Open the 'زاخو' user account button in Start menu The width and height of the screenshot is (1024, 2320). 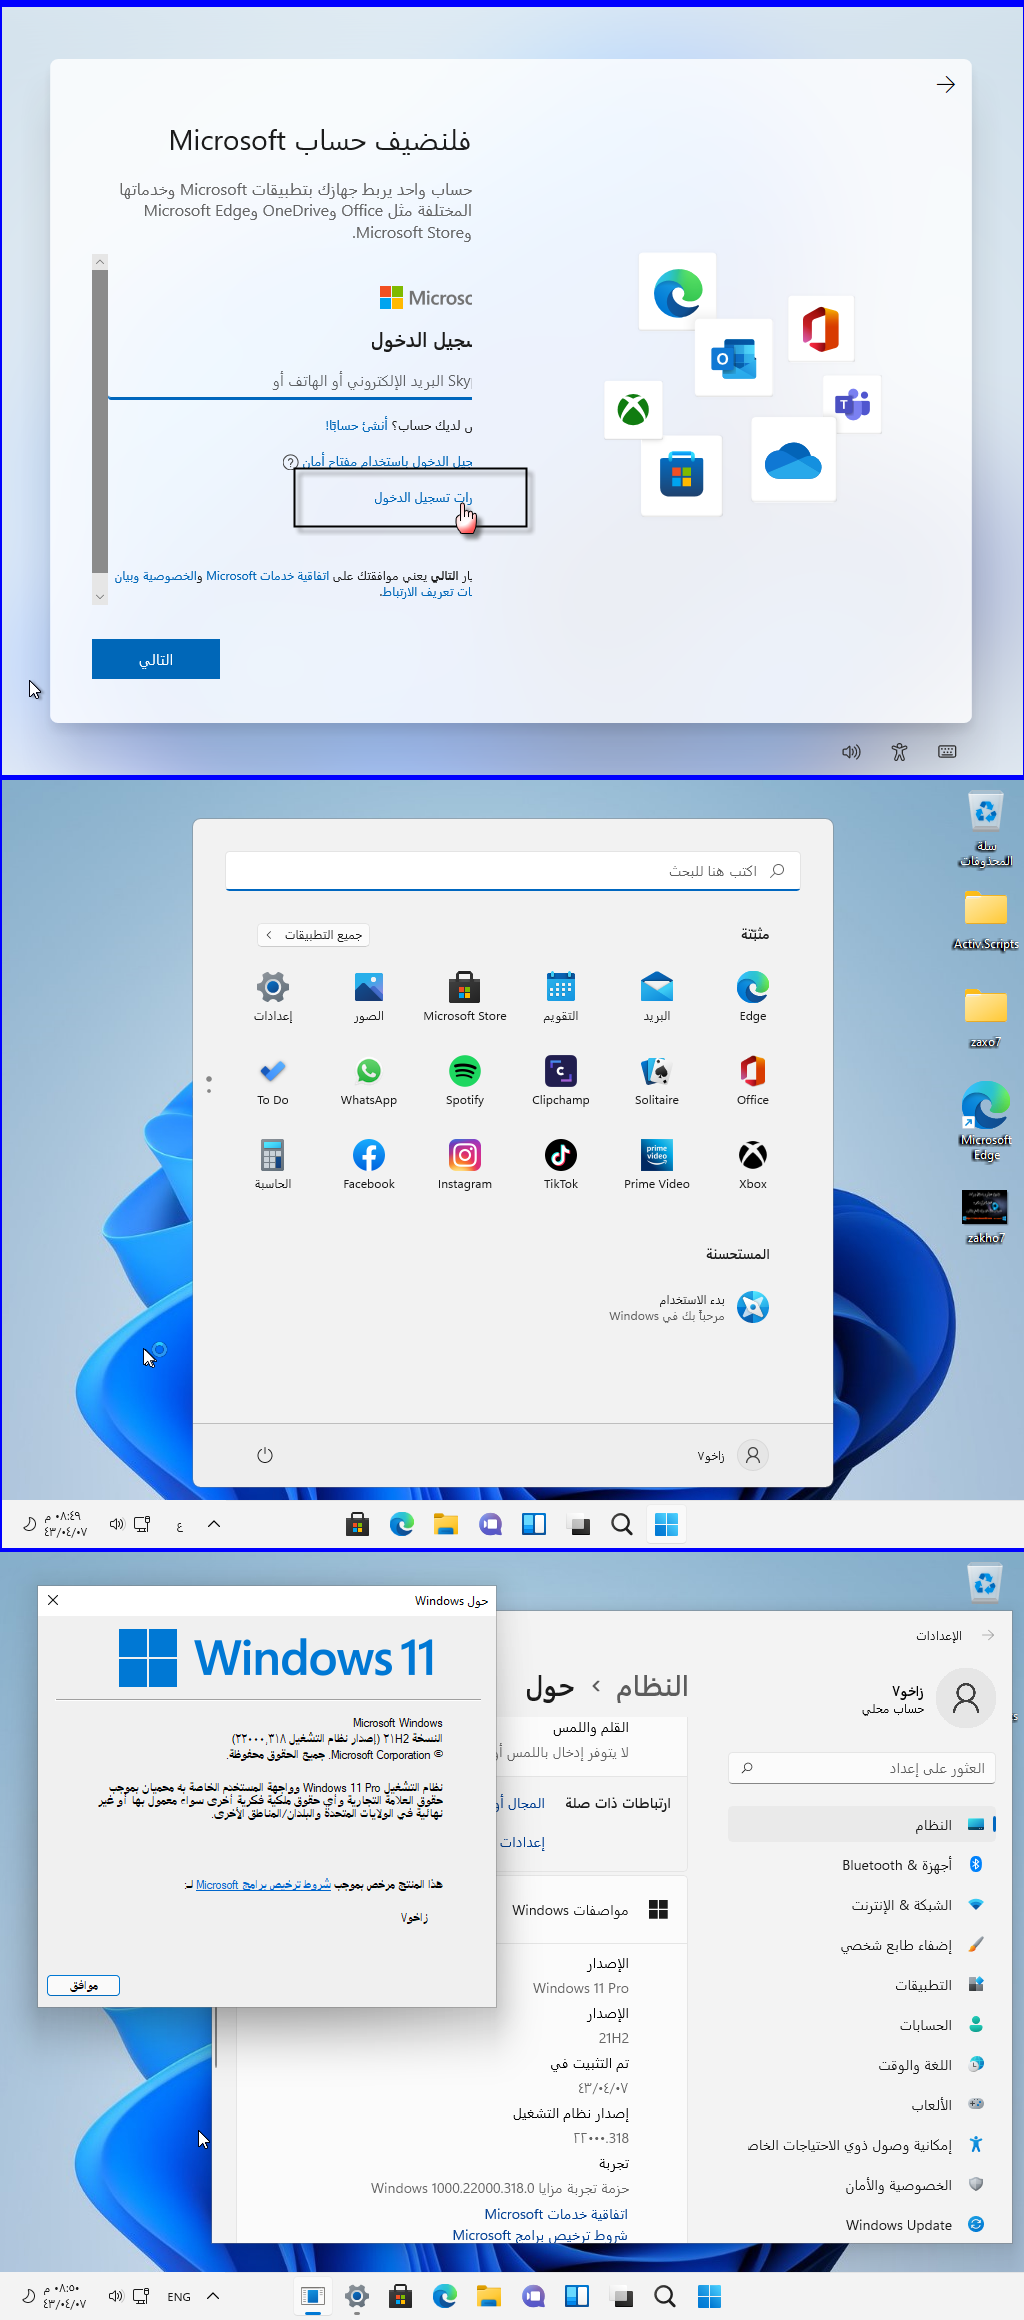(733, 1455)
